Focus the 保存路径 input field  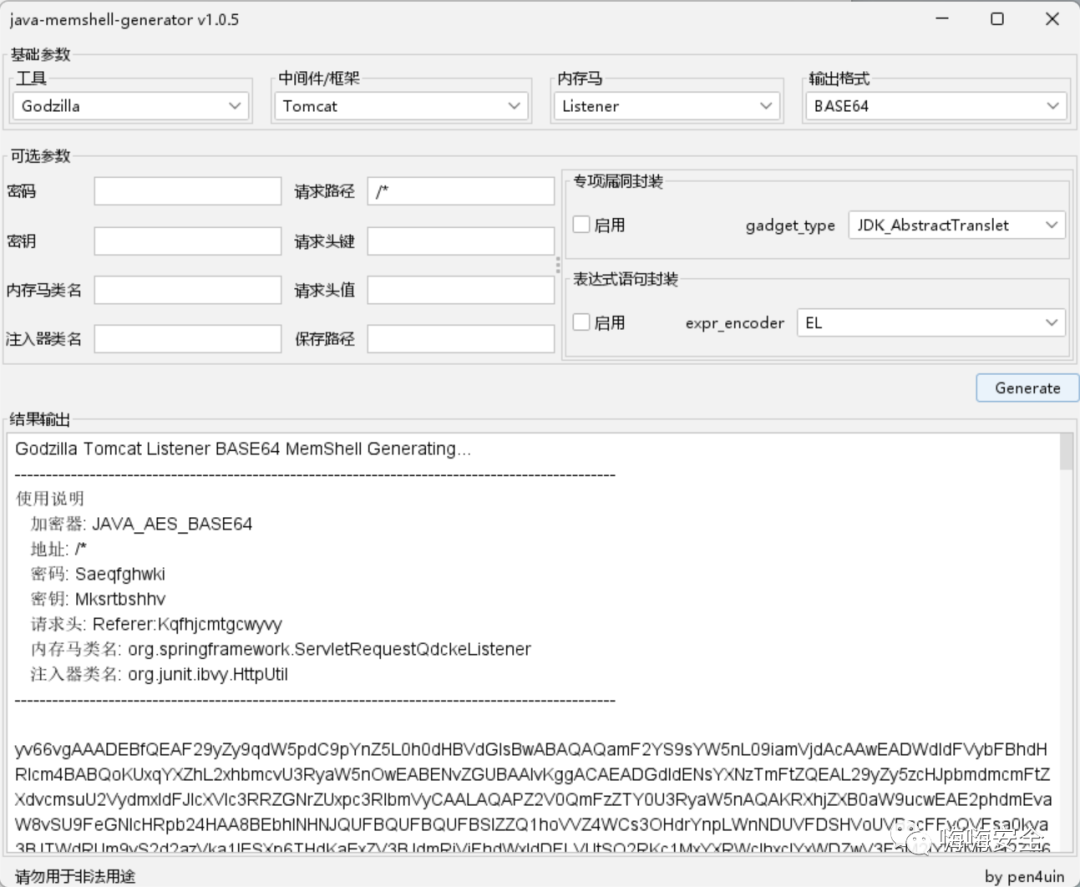[x=461, y=339]
